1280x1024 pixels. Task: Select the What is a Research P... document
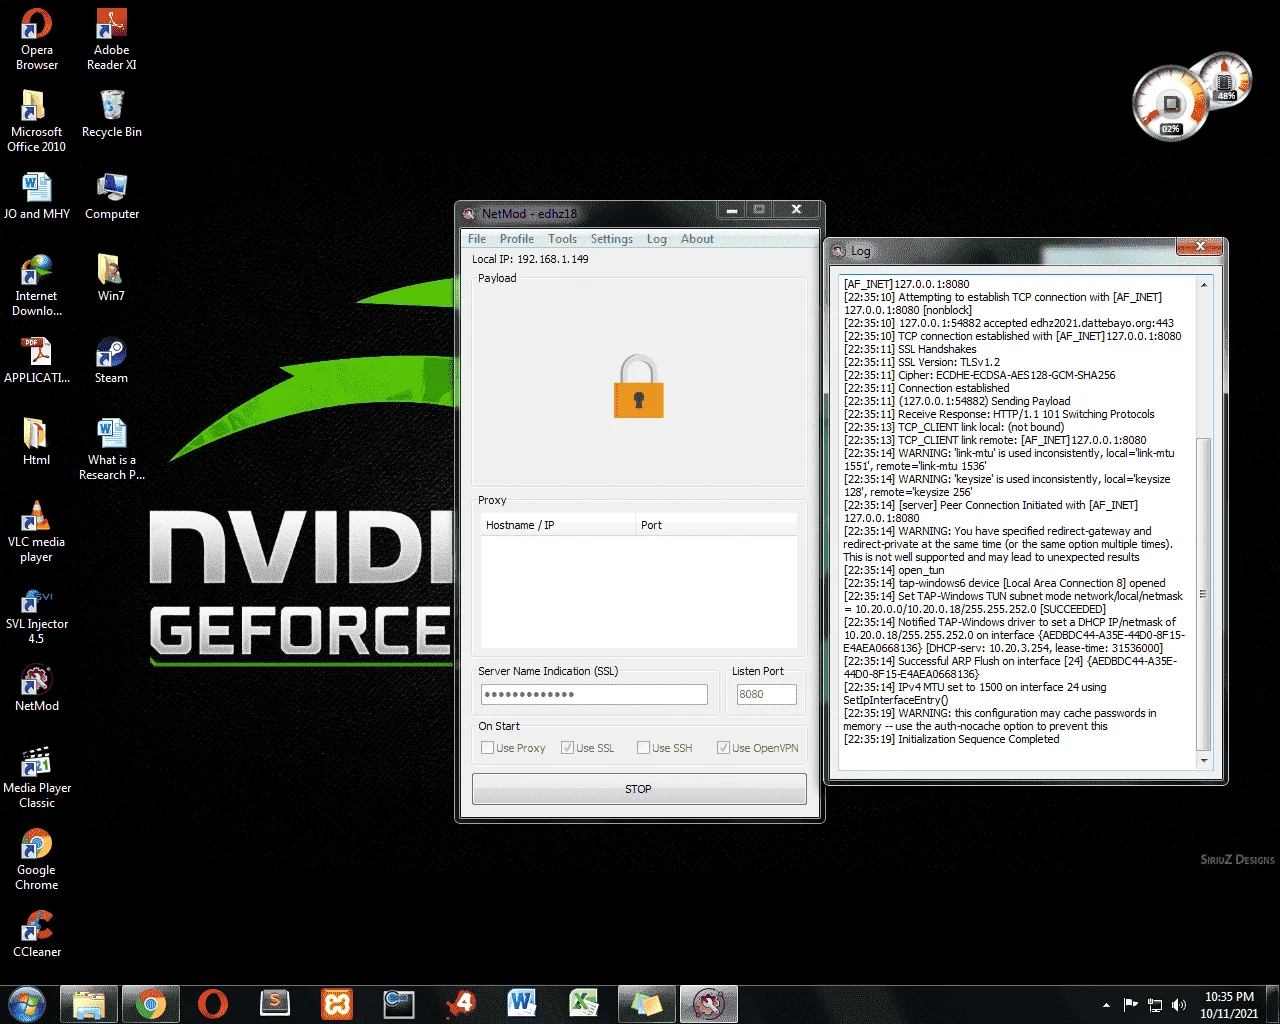[x=111, y=449]
